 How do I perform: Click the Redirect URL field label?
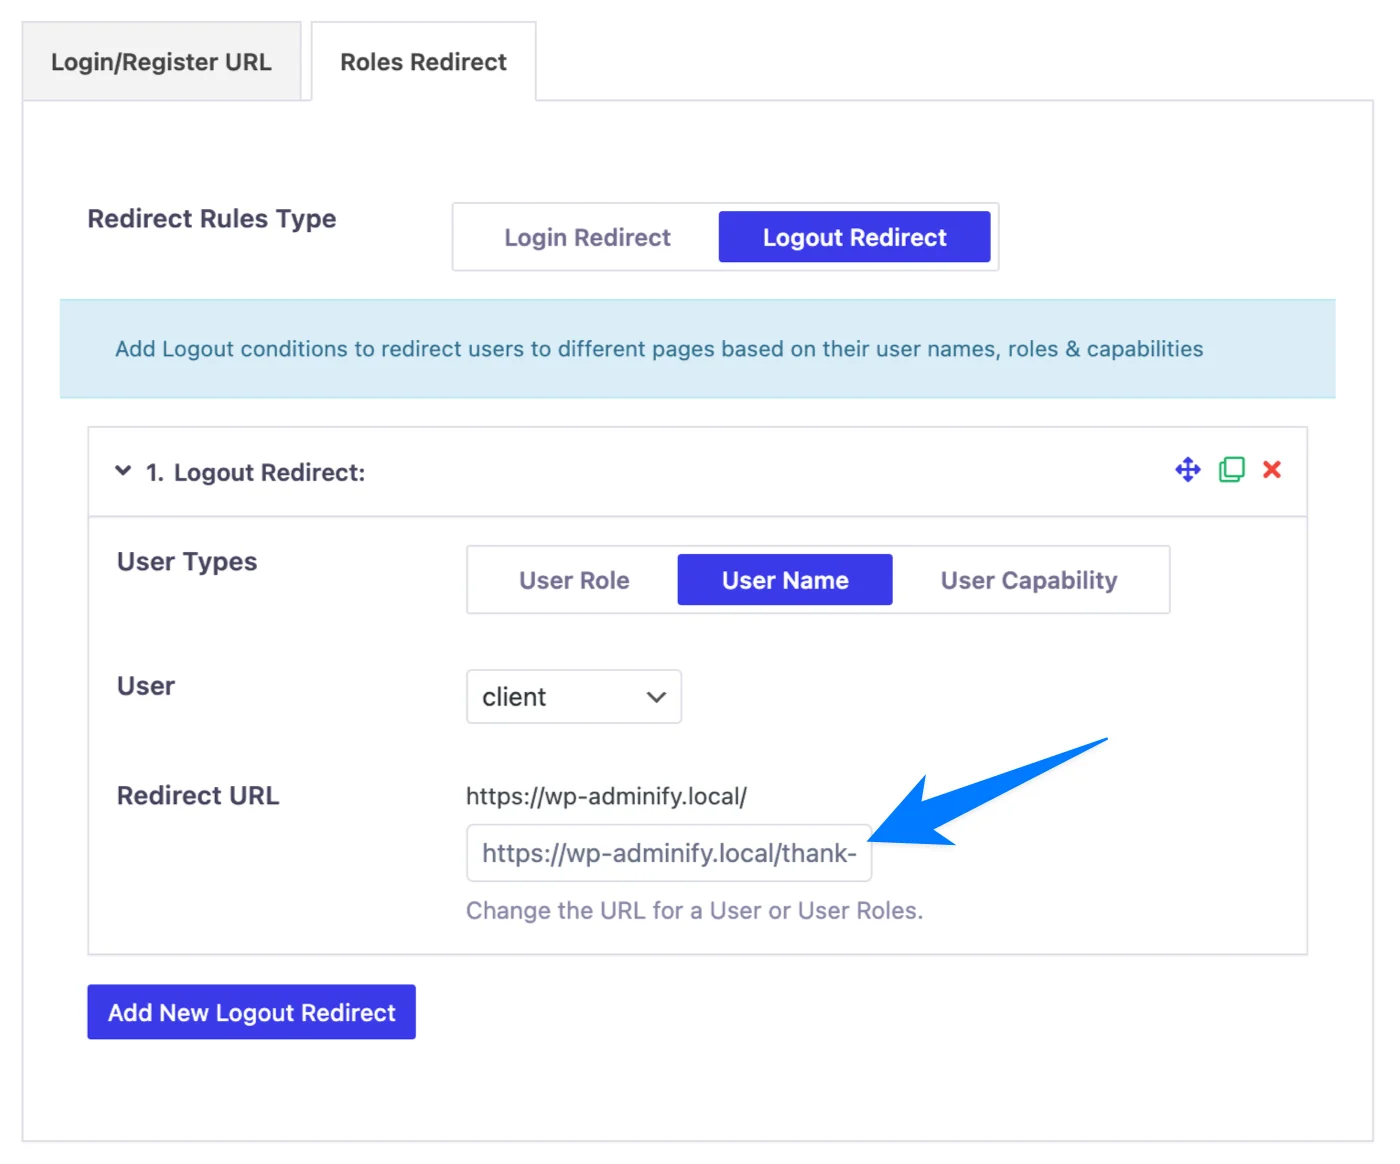tap(197, 795)
